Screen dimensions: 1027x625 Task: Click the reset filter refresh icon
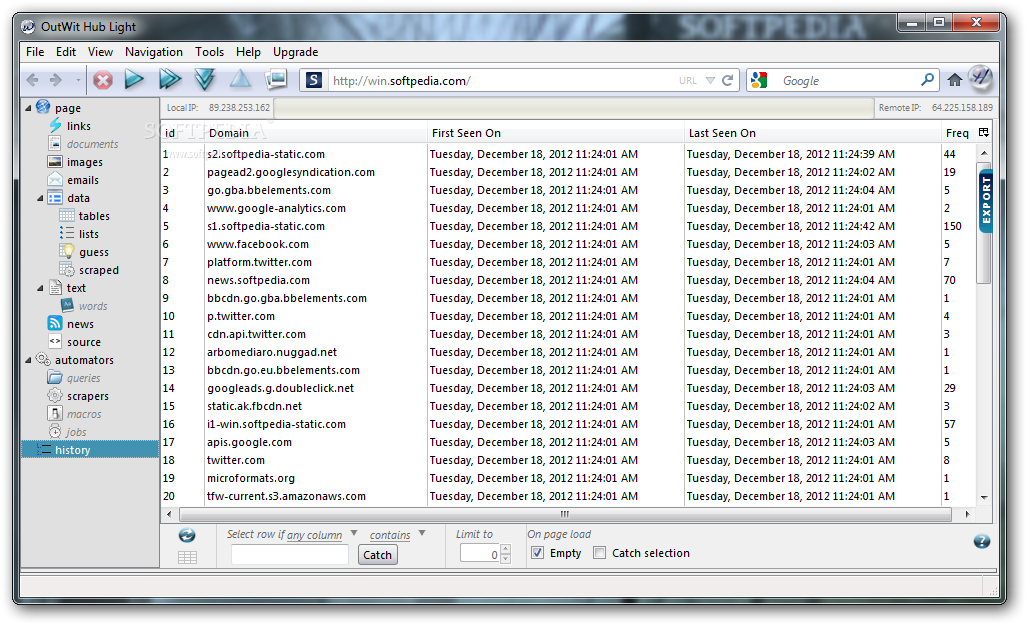(x=187, y=535)
